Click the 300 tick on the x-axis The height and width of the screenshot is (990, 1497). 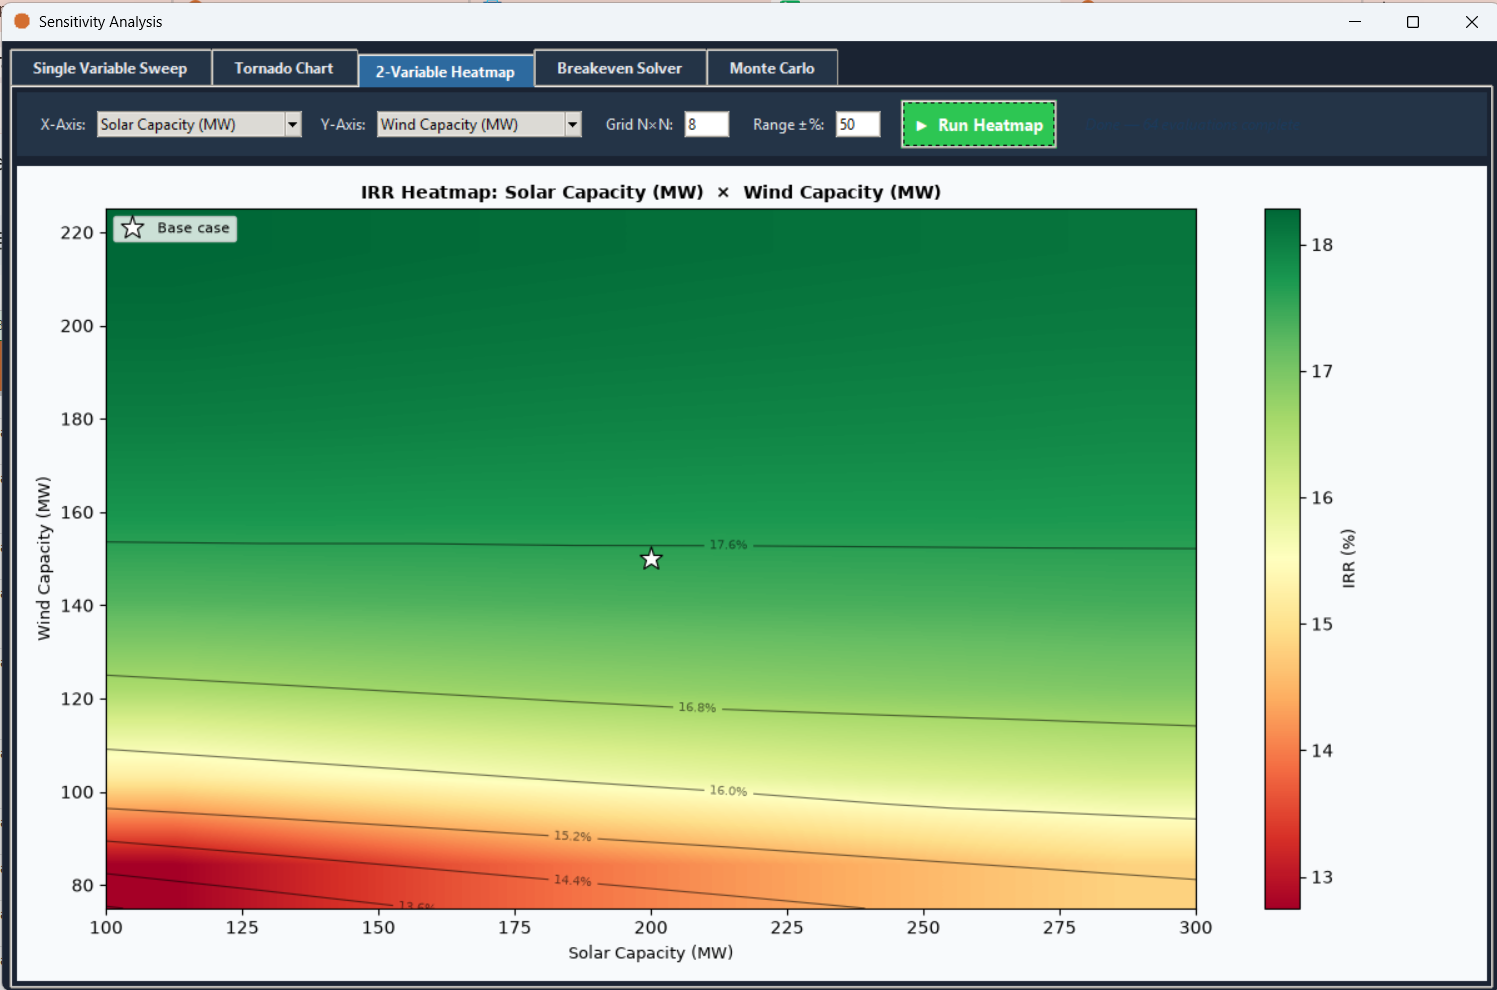(x=1196, y=927)
